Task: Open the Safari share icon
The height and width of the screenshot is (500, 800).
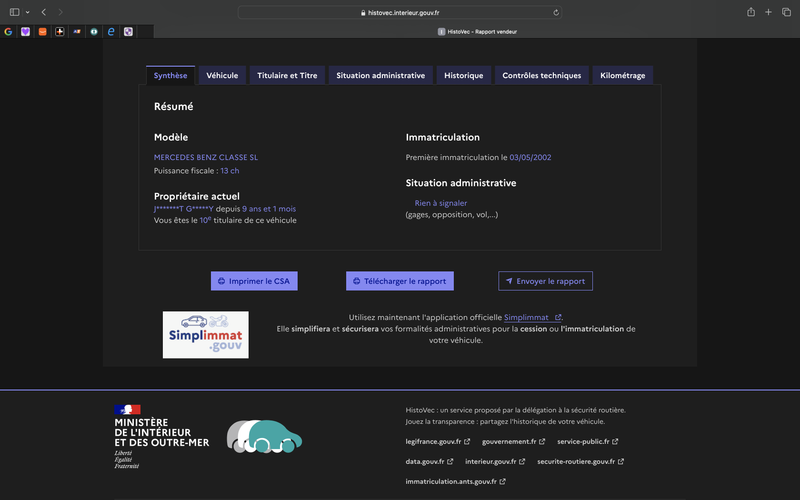Action: [x=751, y=12]
